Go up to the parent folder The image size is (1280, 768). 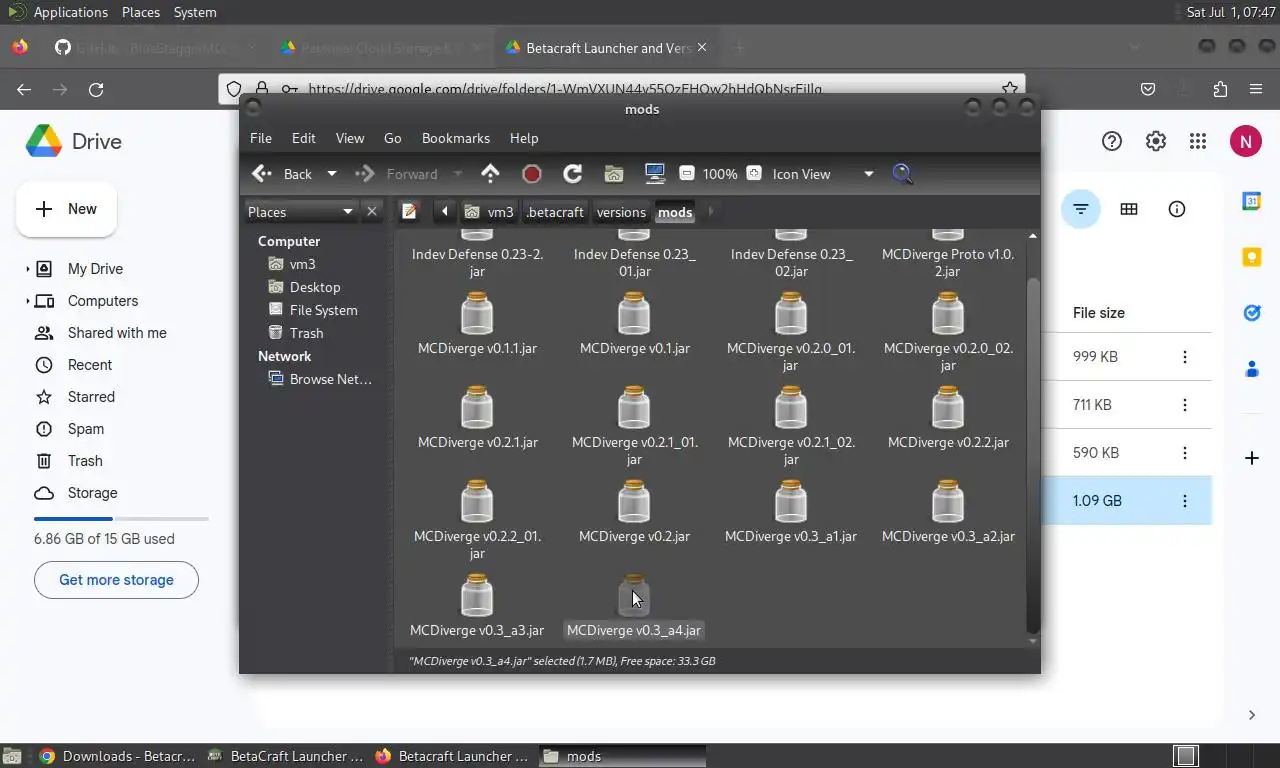click(x=490, y=174)
